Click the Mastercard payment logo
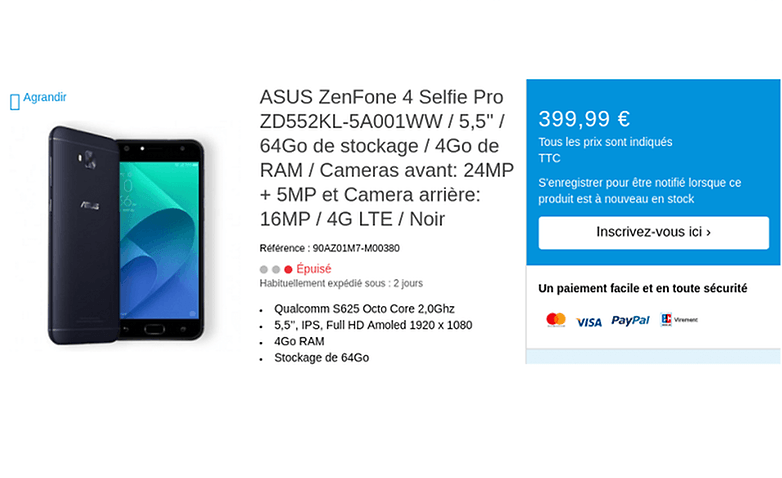782x478 pixels. 556,320
